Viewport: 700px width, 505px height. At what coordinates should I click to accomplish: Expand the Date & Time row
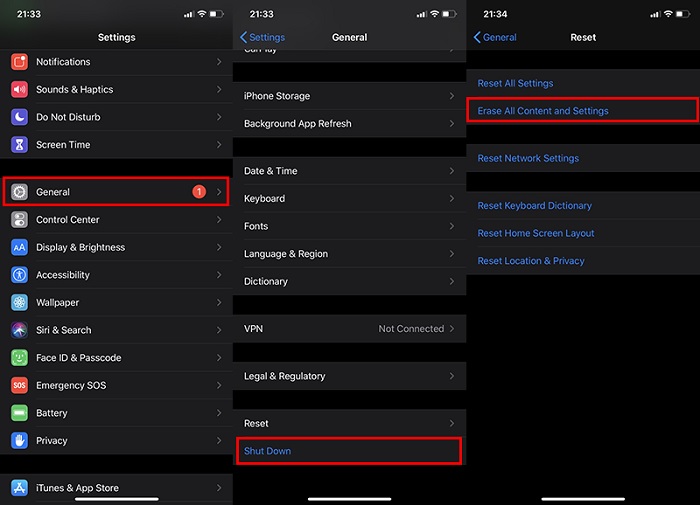[x=350, y=171]
